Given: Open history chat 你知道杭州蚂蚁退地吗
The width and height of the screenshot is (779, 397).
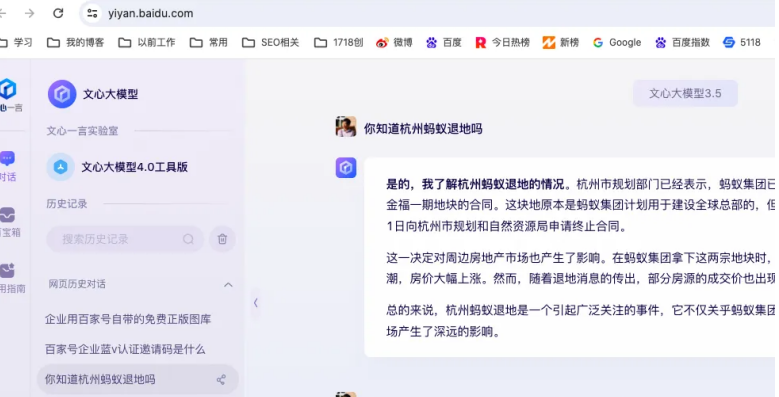Looking at the screenshot, I should [x=138, y=380].
